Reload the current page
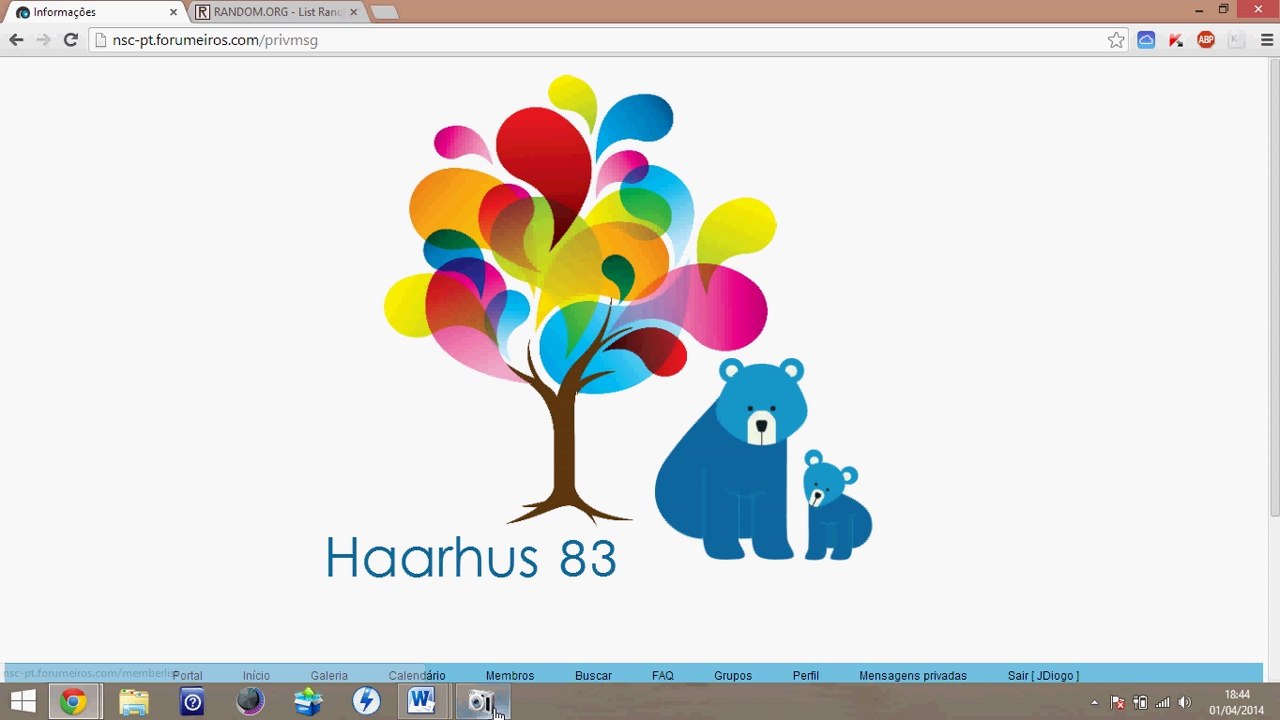This screenshot has height=720, width=1280. pyautogui.click(x=70, y=40)
